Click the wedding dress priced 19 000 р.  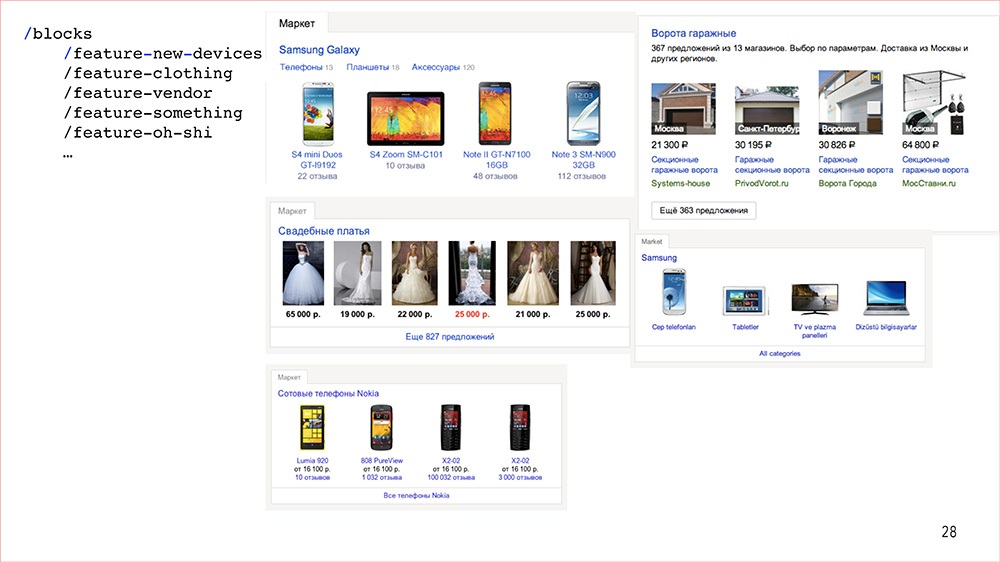point(357,273)
